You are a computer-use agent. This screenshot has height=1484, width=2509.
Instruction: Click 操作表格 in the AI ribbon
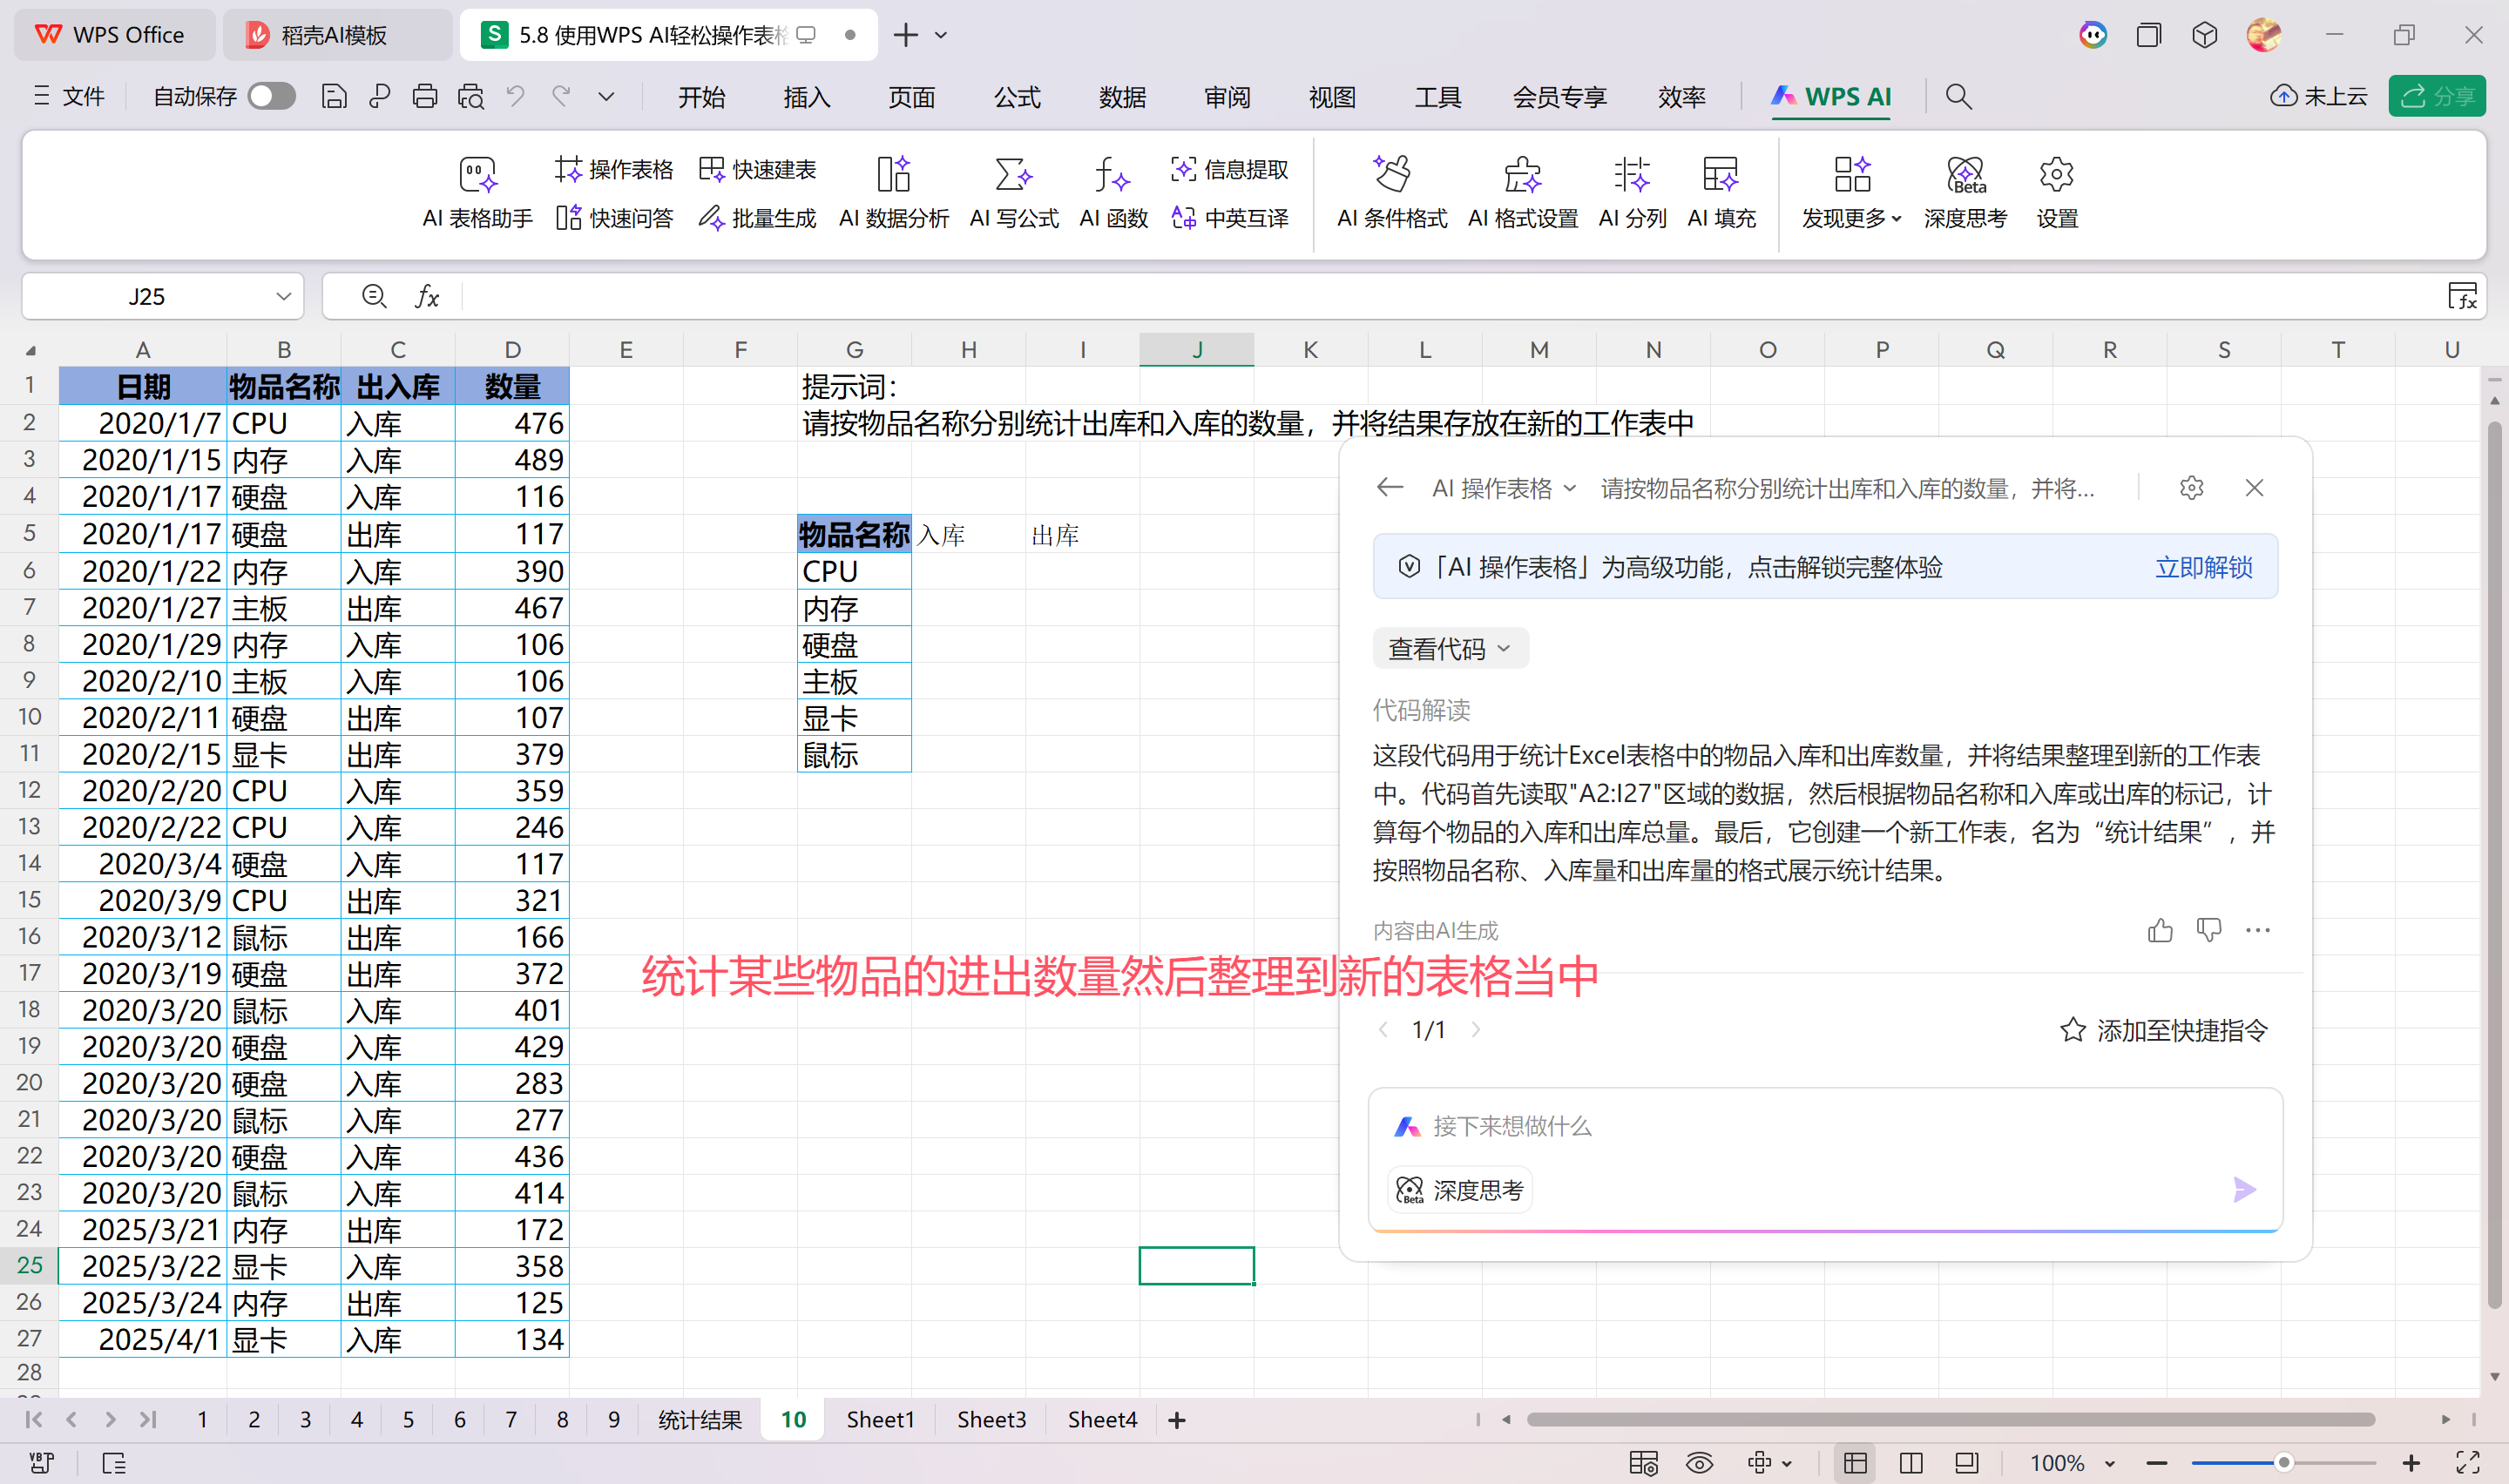pyautogui.click(x=614, y=169)
